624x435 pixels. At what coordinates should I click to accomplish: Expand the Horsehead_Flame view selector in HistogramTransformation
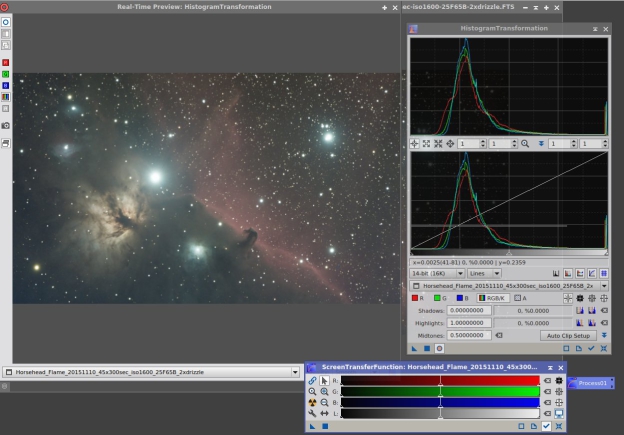pyautogui.click(x=509, y=286)
